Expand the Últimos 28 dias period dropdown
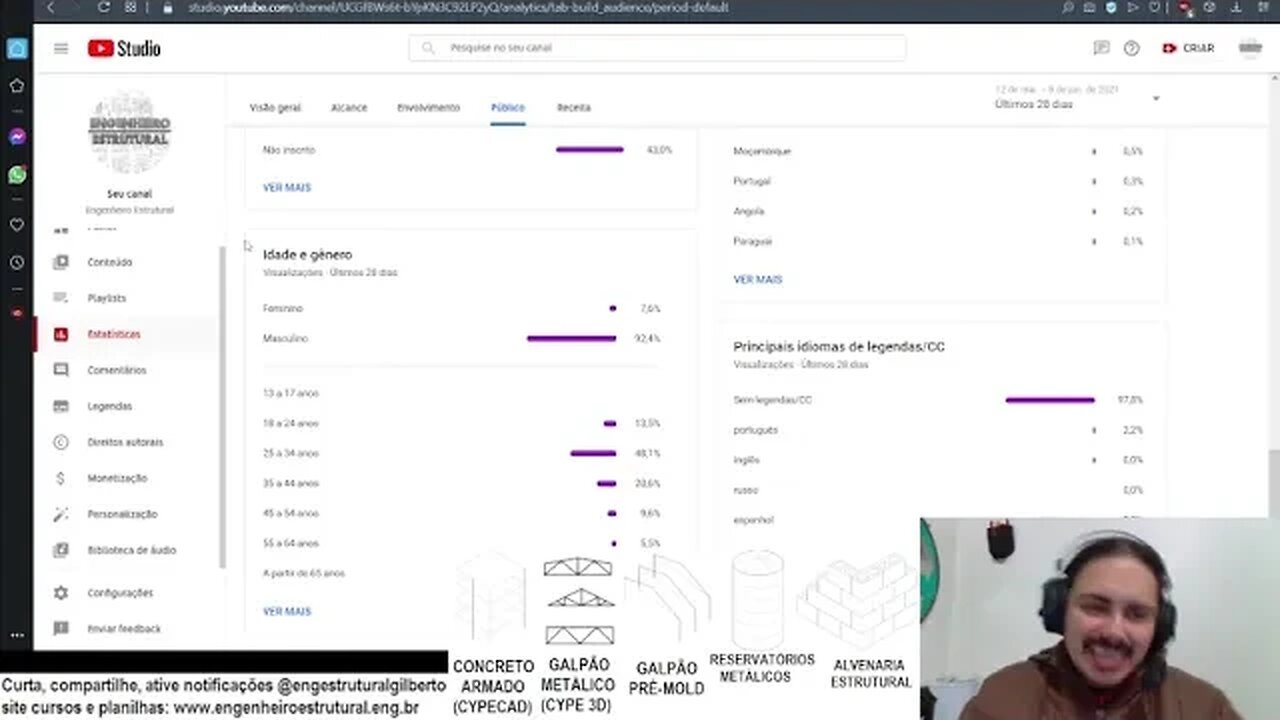1280x720 pixels. (1156, 98)
